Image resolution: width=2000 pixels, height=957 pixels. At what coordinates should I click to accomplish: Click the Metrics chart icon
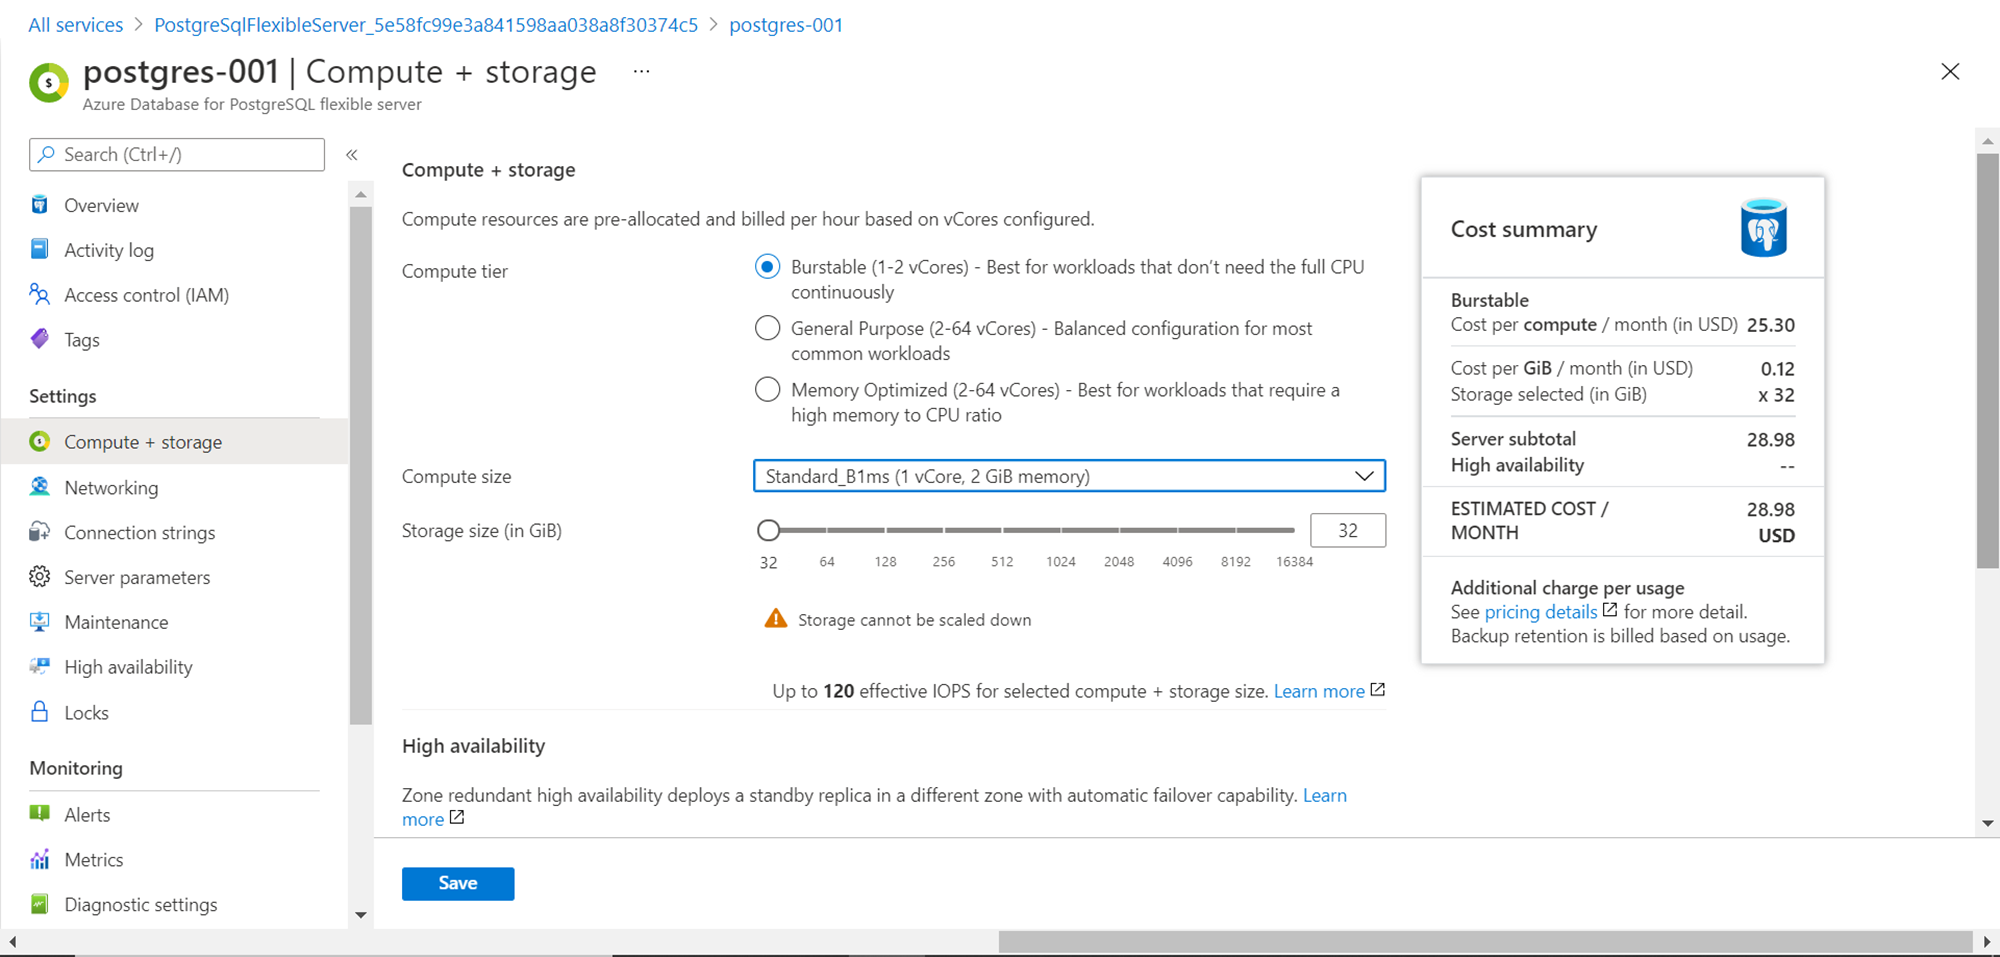40,859
